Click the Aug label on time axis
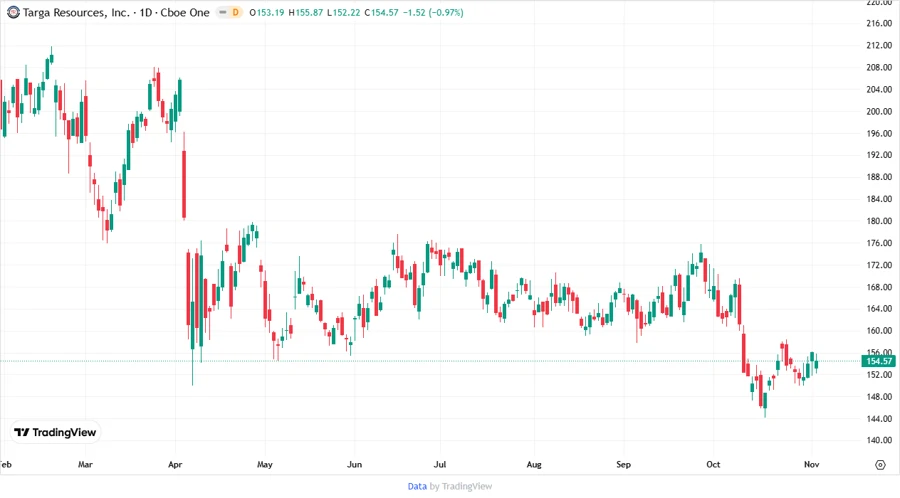This screenshot has height=498, width=900. coord(534,464)
